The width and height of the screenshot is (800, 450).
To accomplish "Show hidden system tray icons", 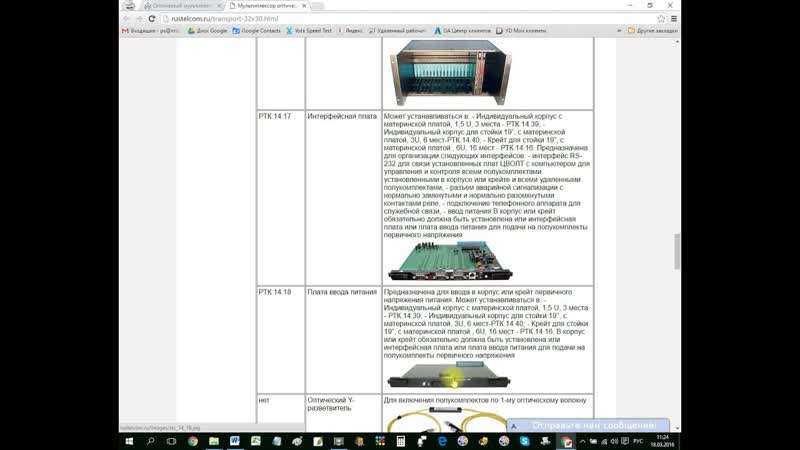I will [x=583, y=441].
